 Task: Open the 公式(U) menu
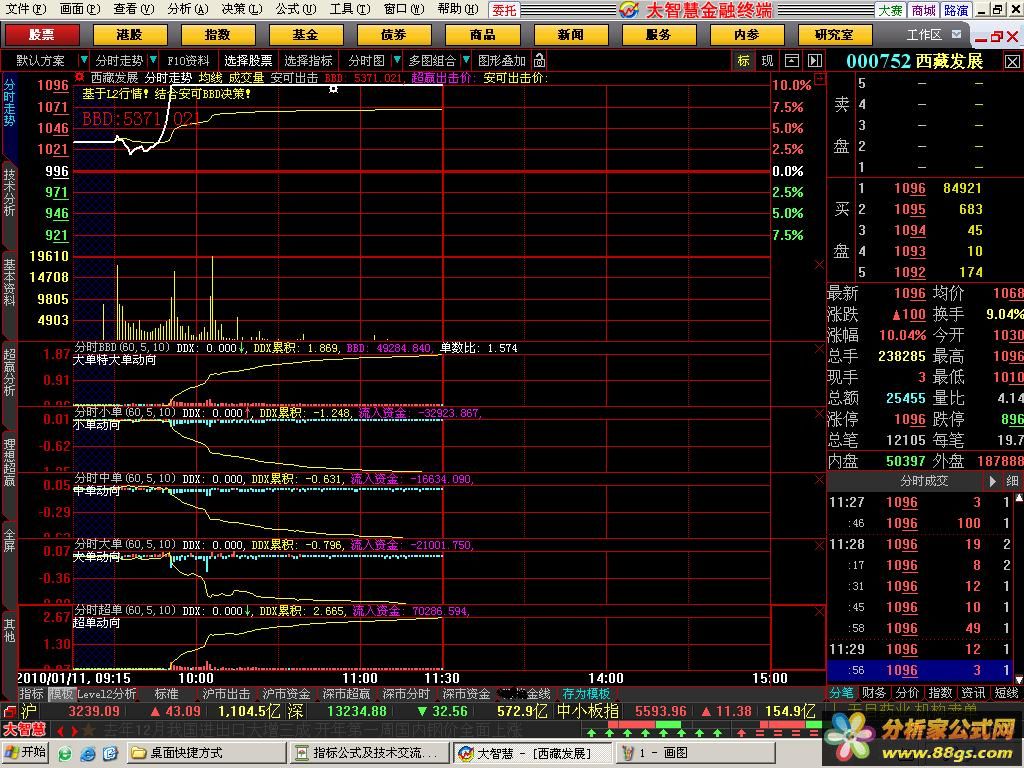click(x=295, y=9)
